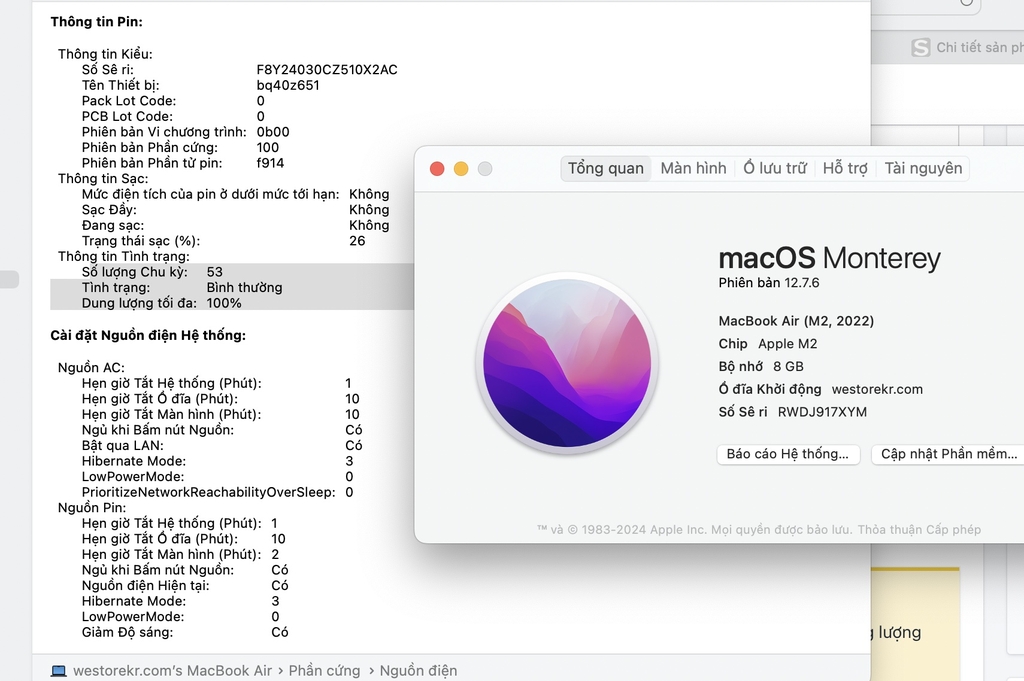This screenshot has height=681, width=1024.
Task: Click the Báo cáo Hệ thống button
Action: click(x=788, y=454)
